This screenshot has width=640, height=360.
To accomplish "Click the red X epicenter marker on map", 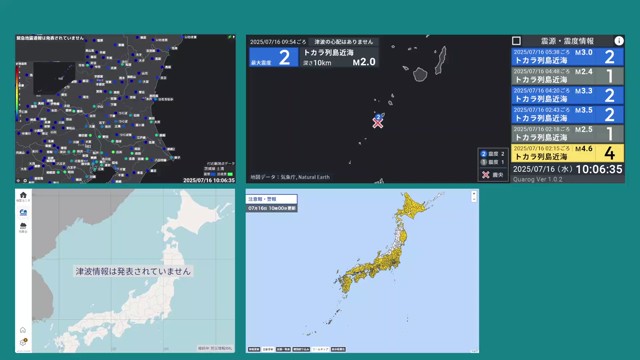I will pyautogui.click(x=378, y=123).
